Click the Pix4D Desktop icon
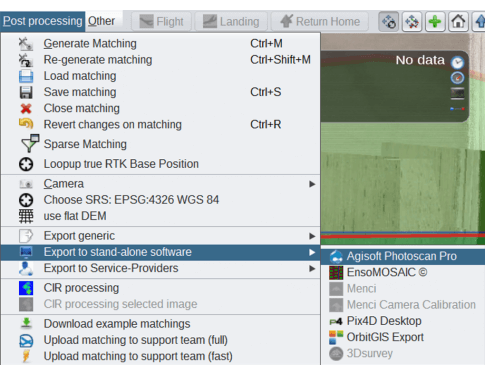This screenshot has height=375, width=485. point(336,321)
